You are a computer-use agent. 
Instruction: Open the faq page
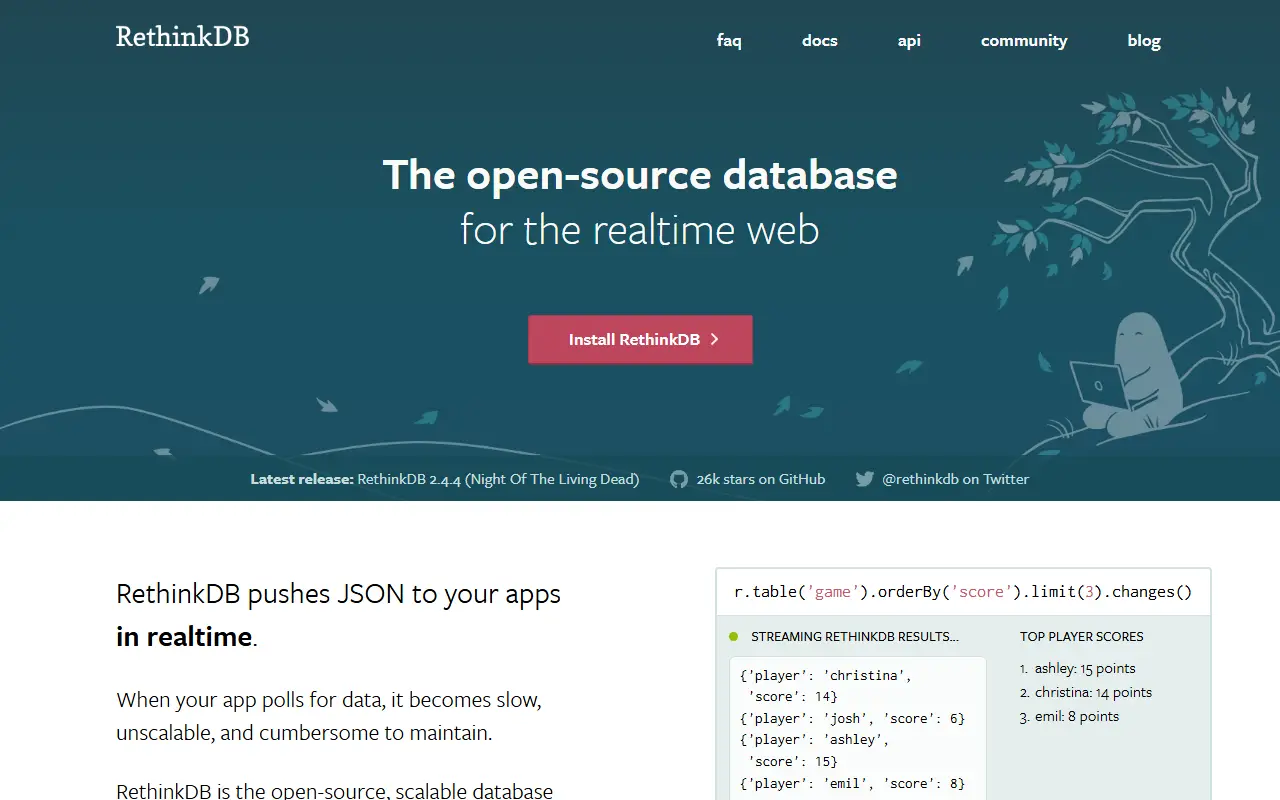click(x=729, y=41)
